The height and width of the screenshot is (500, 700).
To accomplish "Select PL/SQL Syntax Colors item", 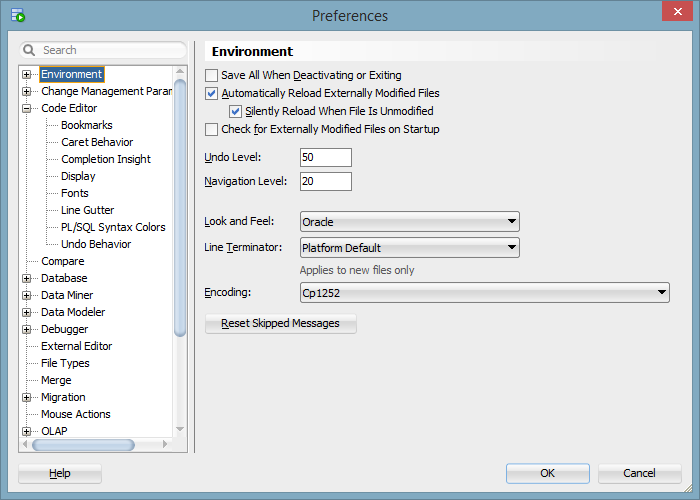I will (x=113, y=227).
